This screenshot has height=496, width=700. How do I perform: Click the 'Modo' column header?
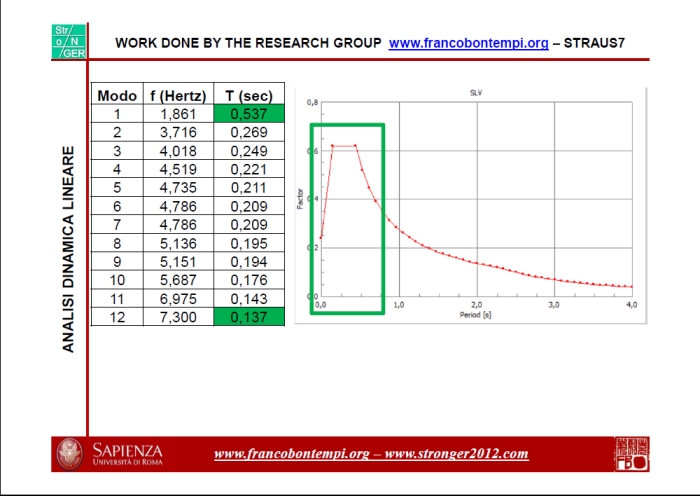click(117, 96)
